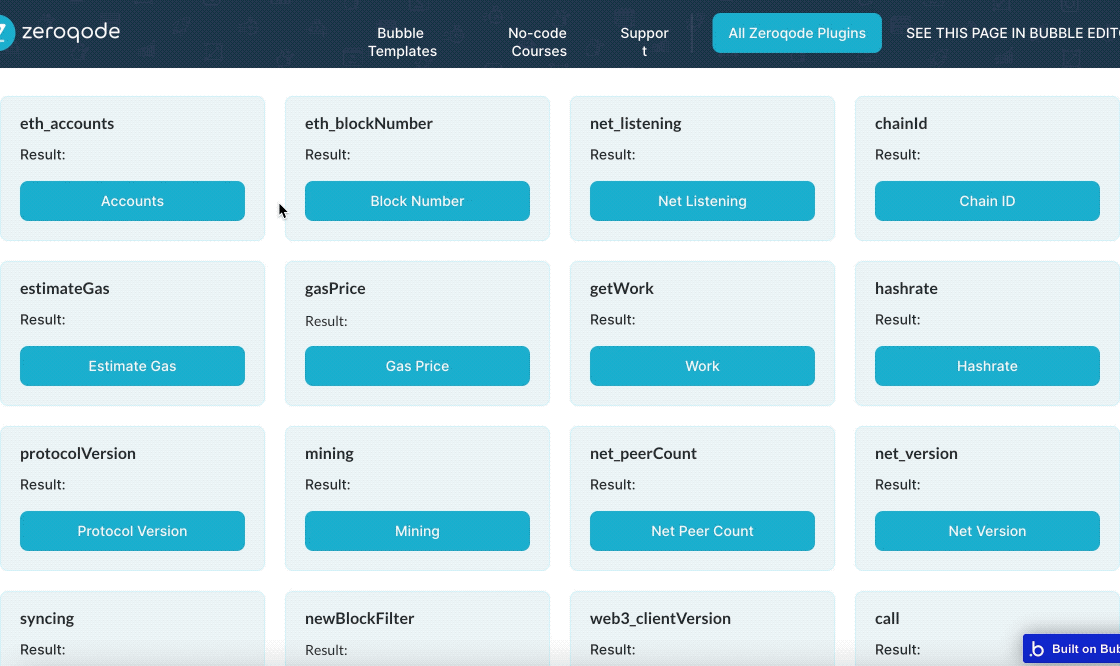Open See This Page in Bubble Editor link
The width and height of the screenshot is (1120, 666).
(x=1012, y=33)
